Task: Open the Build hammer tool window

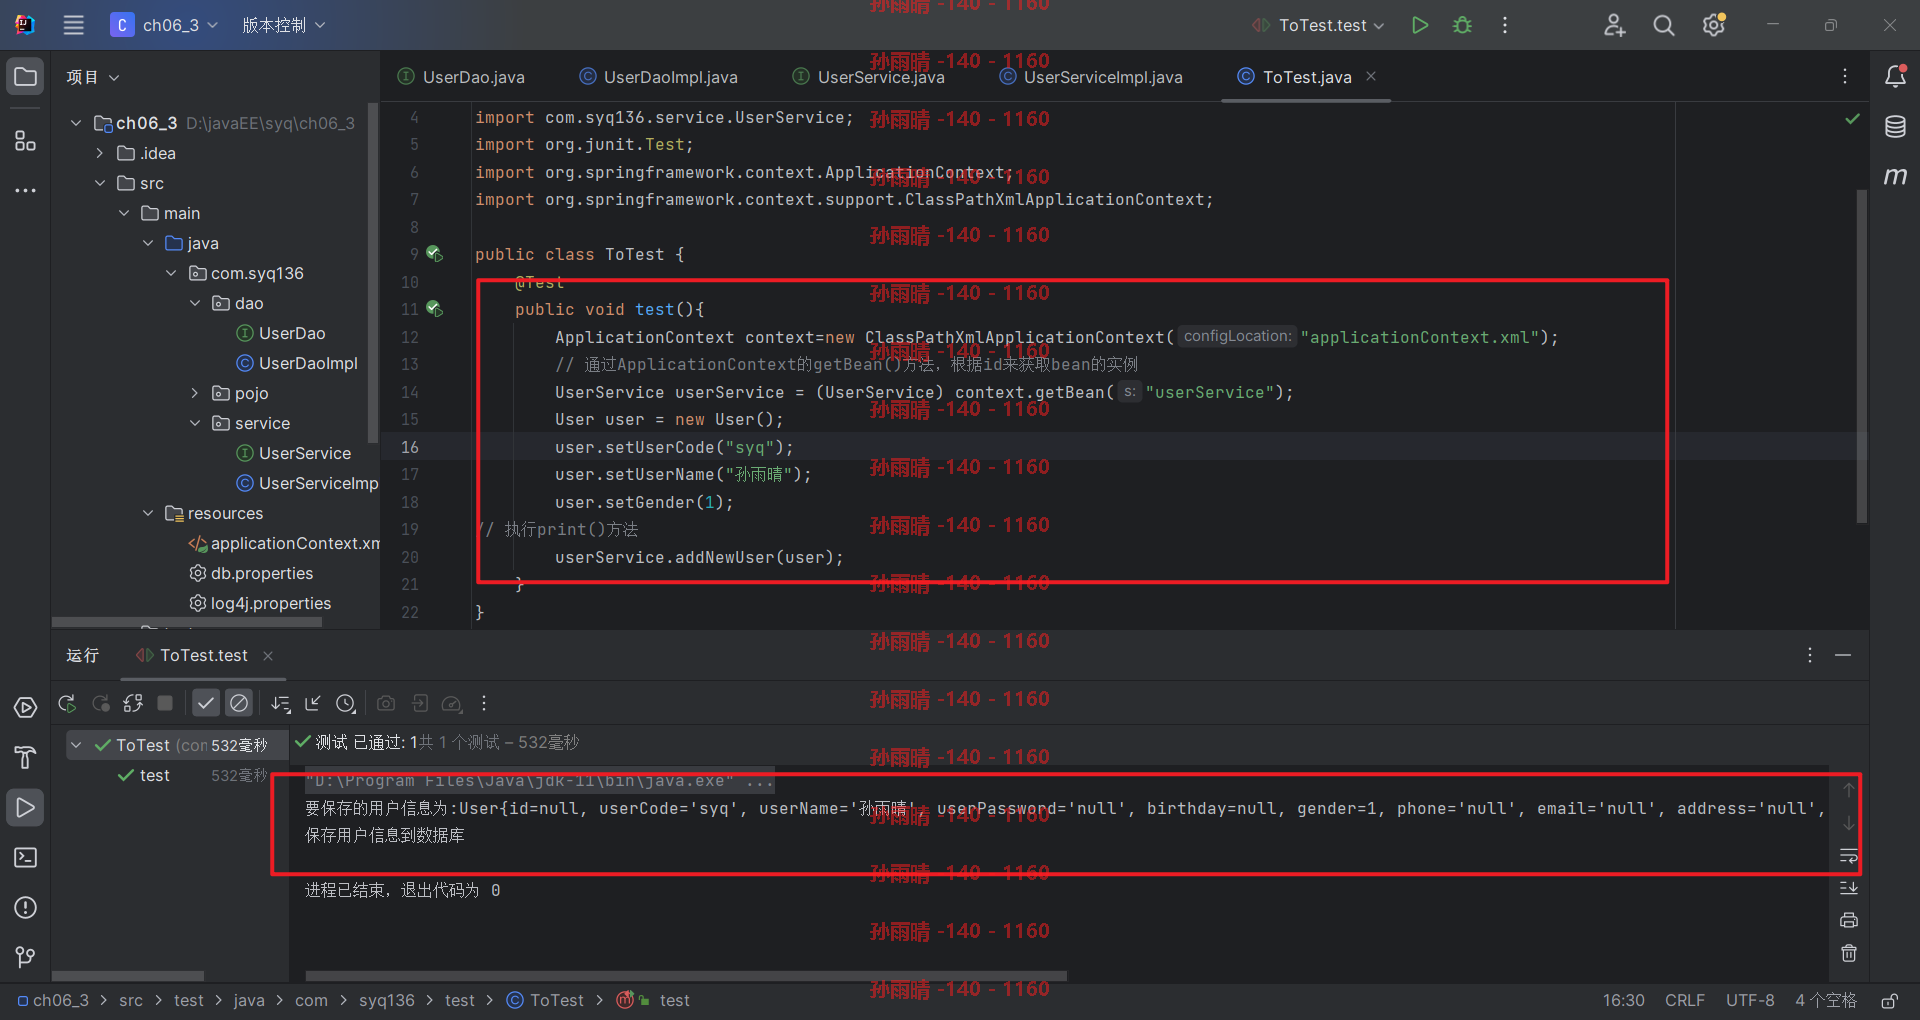Action: coord(25,757)
